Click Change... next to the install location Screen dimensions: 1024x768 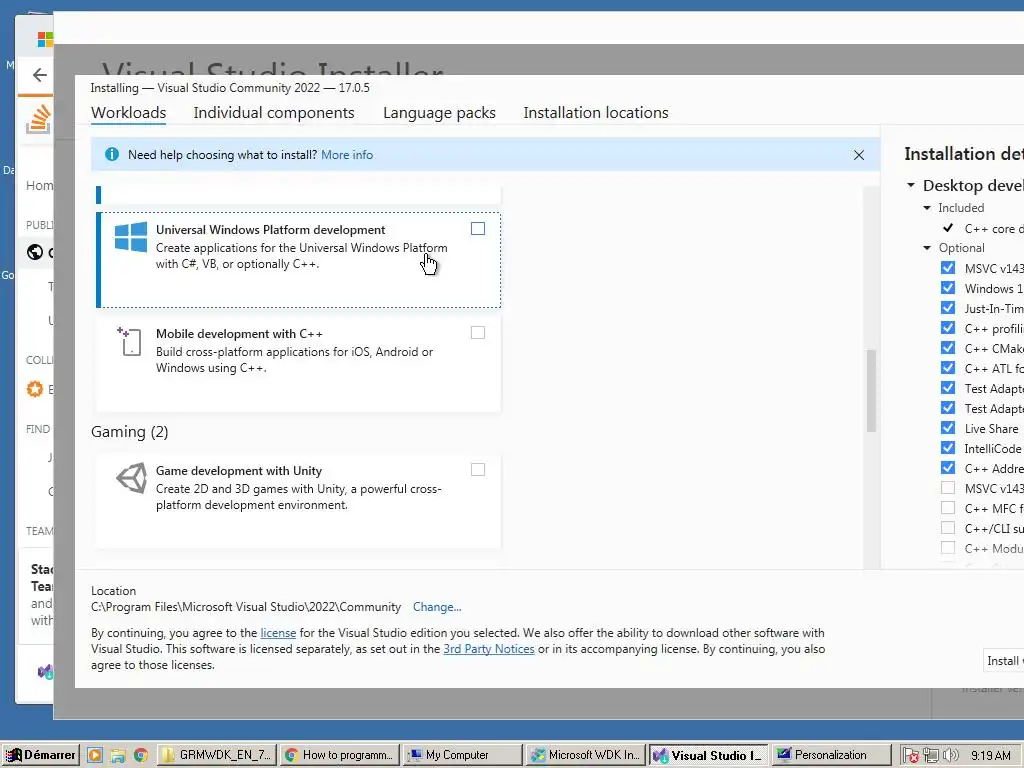click(x=437, y=607)
